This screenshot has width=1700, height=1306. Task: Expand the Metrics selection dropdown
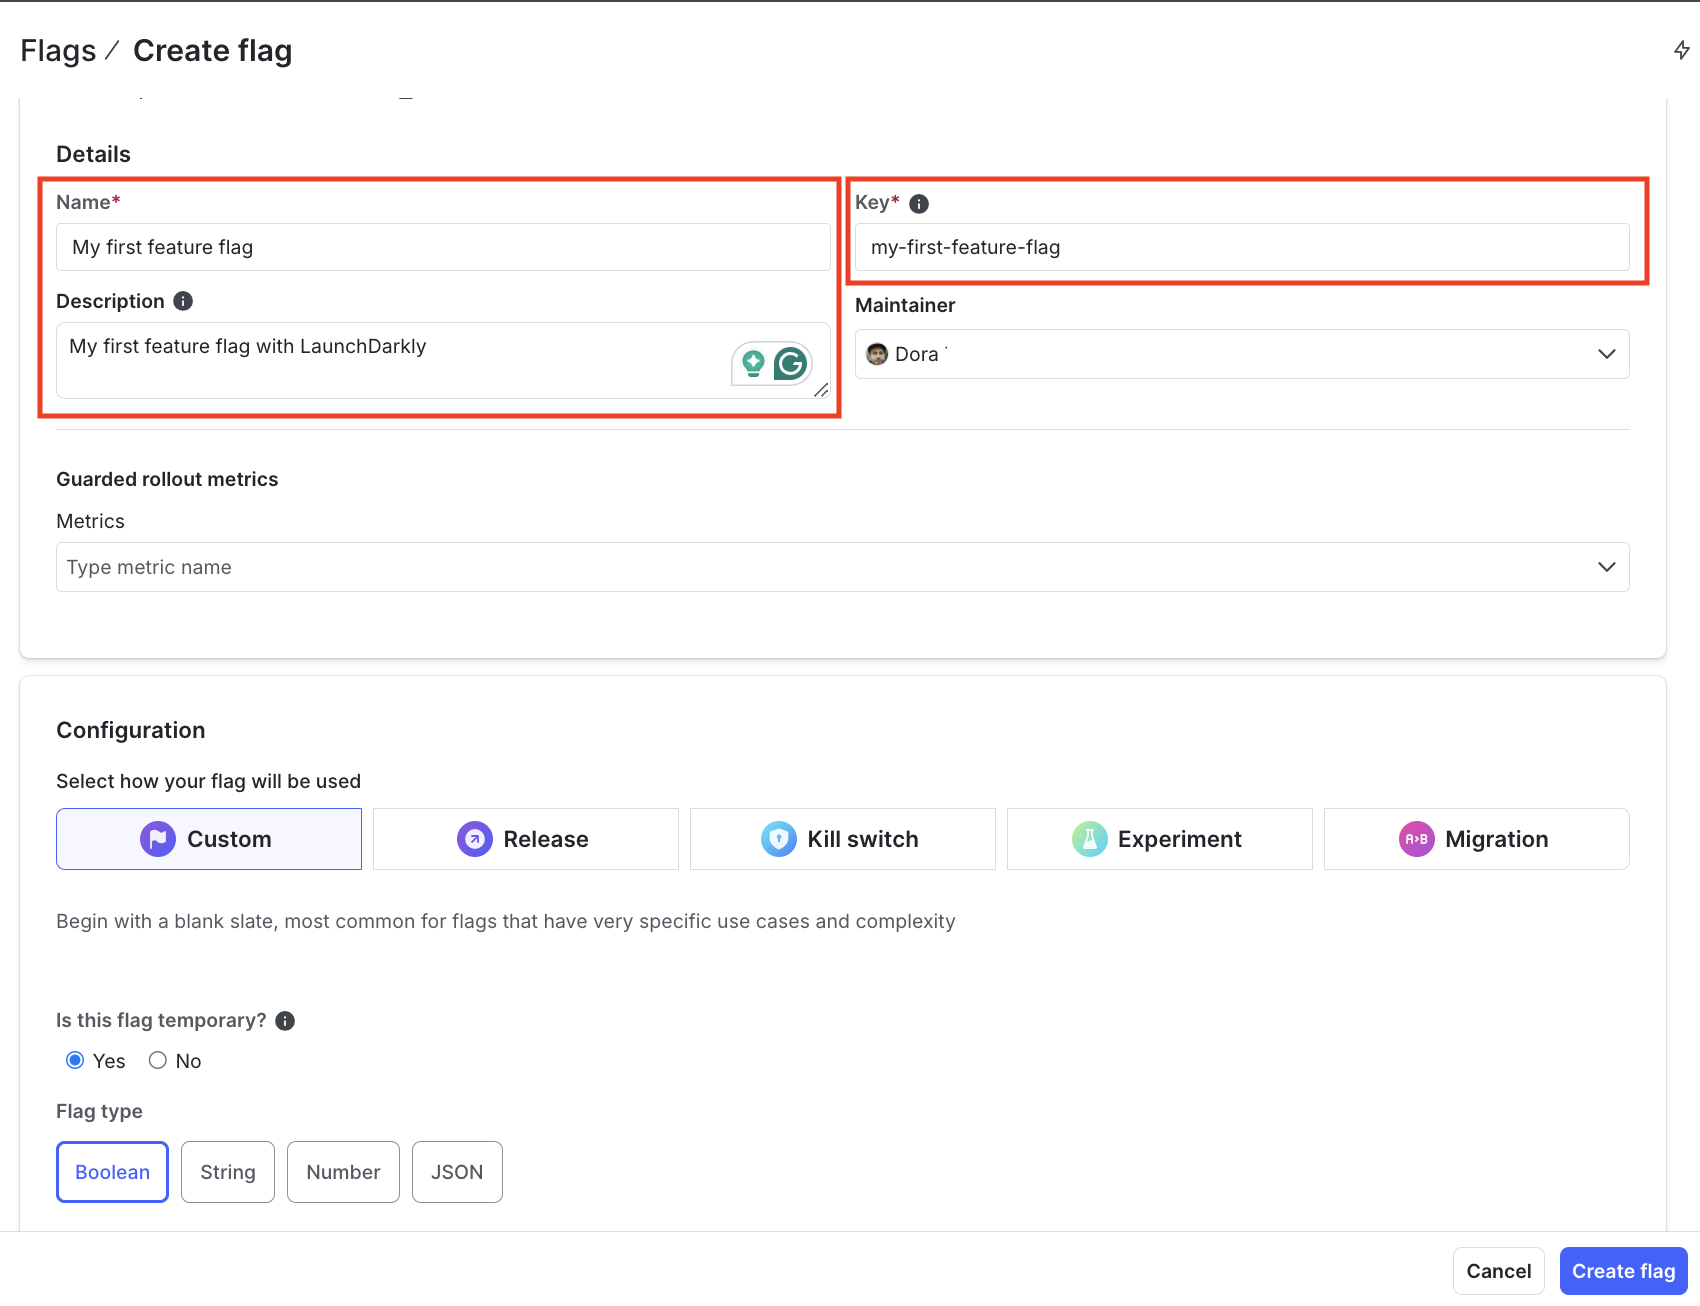1606,566
